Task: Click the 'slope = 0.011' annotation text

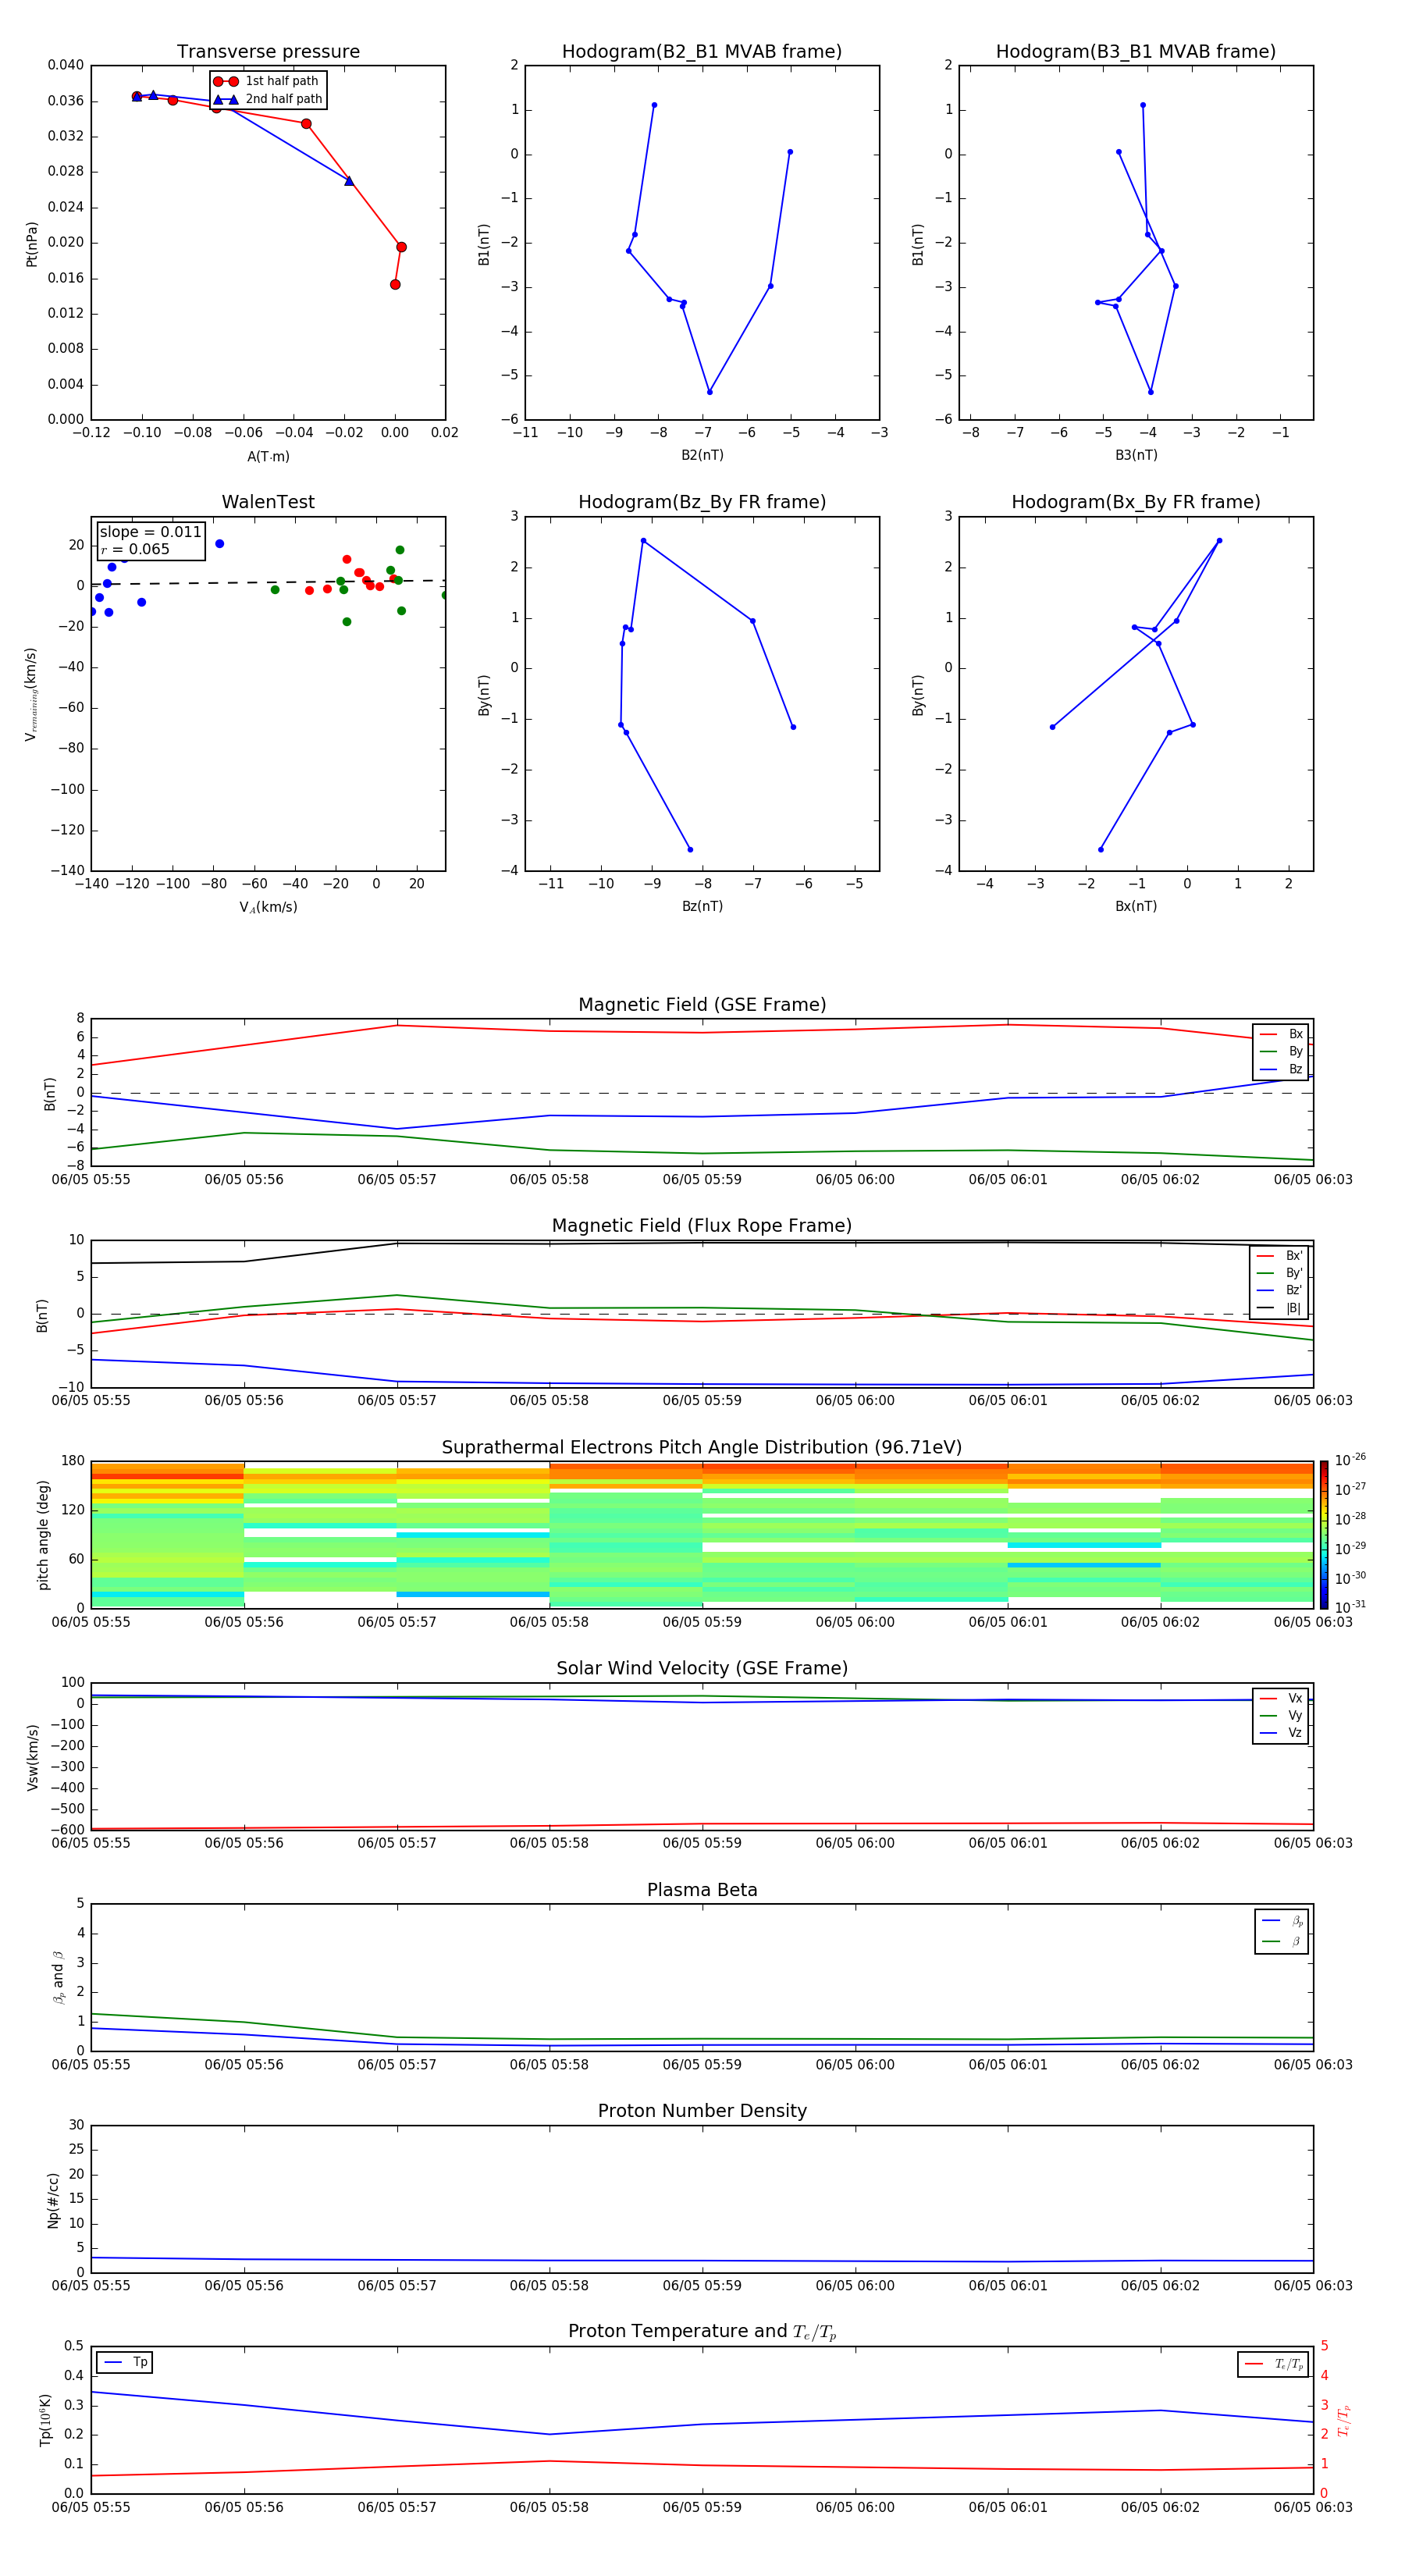Action: (x=150, y=532)
